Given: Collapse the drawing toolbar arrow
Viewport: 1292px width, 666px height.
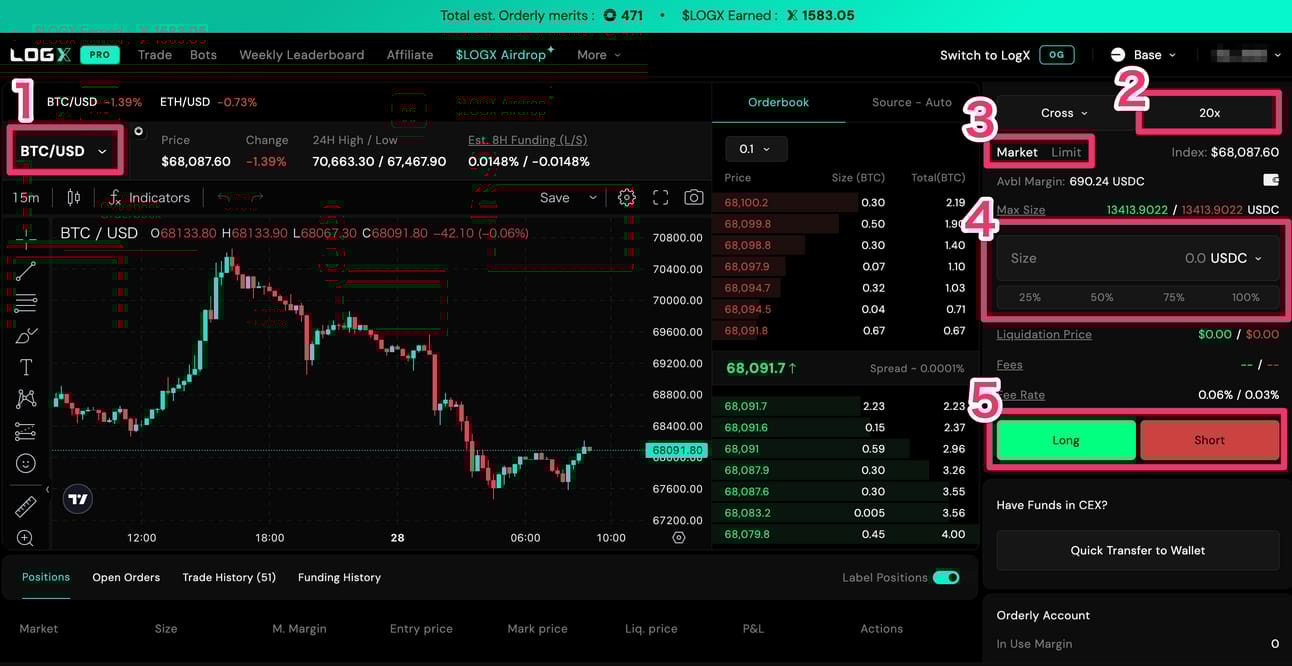Looking at the screenshot, I should (x=47, y=490).
